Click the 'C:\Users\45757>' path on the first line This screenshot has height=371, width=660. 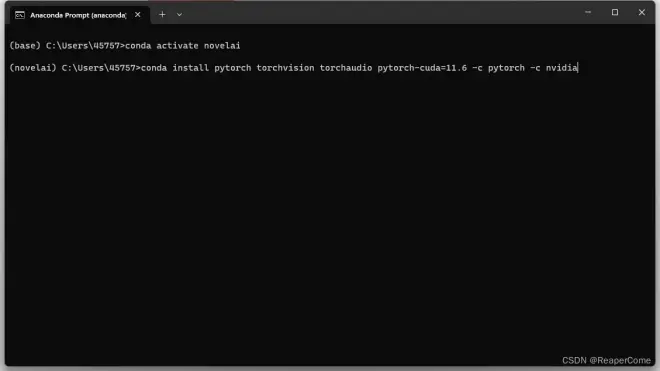pos(85,45)
